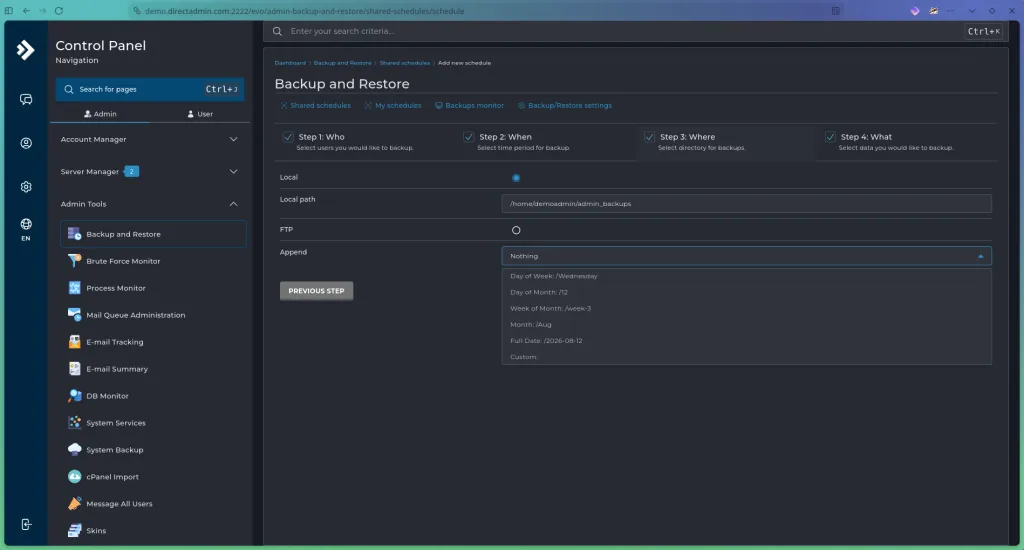Switch to the Admin tab

coord(100,114)
